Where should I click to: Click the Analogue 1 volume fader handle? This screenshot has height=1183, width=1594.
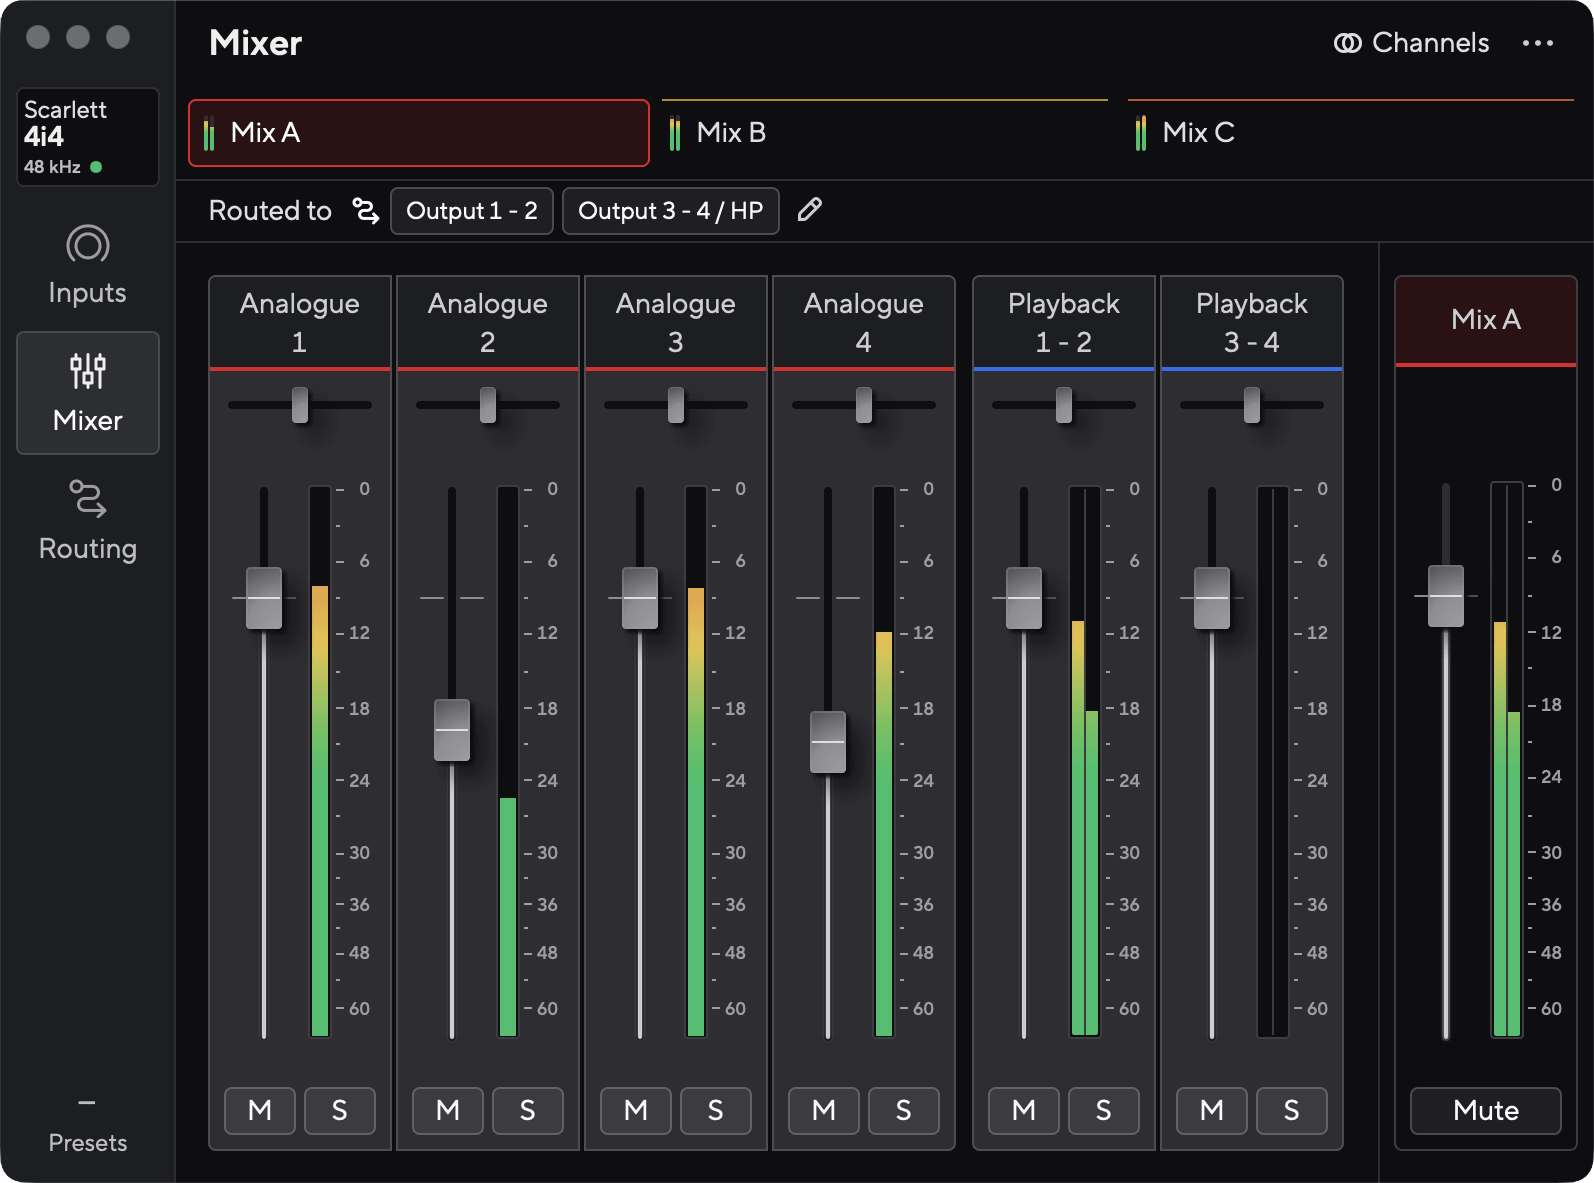pyautogui.click(x=264, y=598)
